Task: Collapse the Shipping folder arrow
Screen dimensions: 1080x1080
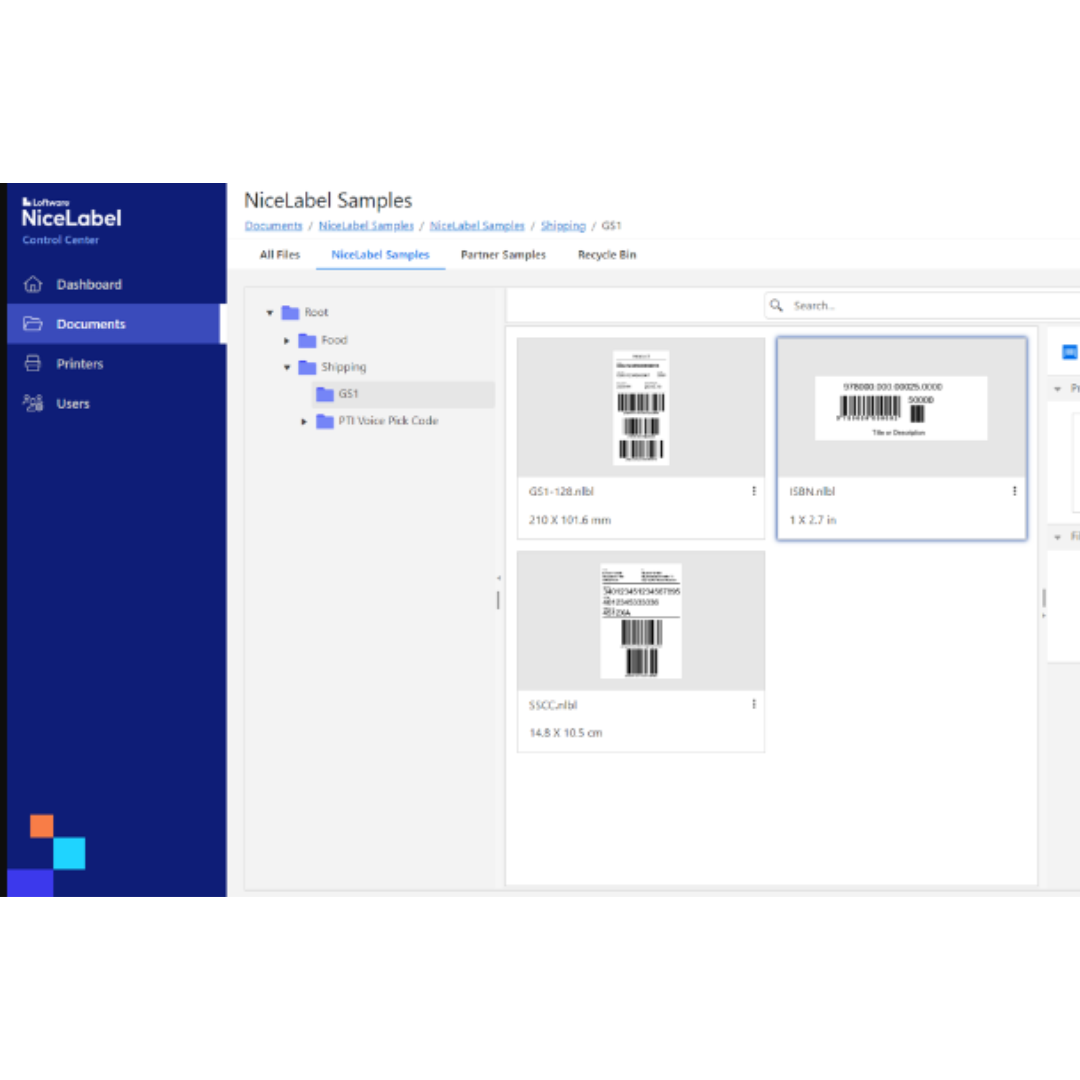Action: 287,367
